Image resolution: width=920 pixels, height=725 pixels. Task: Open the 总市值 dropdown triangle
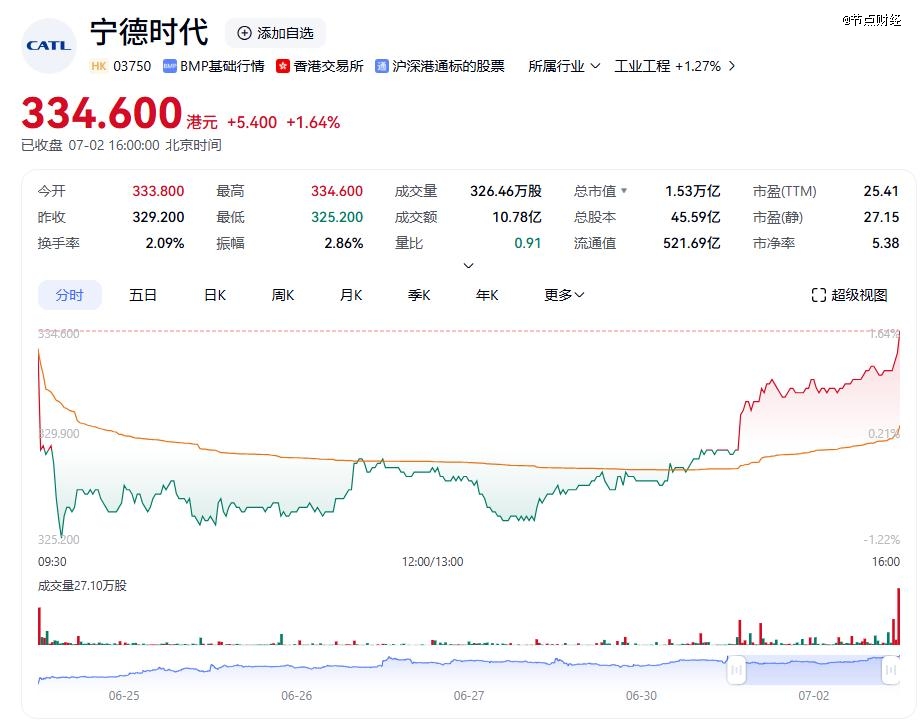tap(624, 191)
